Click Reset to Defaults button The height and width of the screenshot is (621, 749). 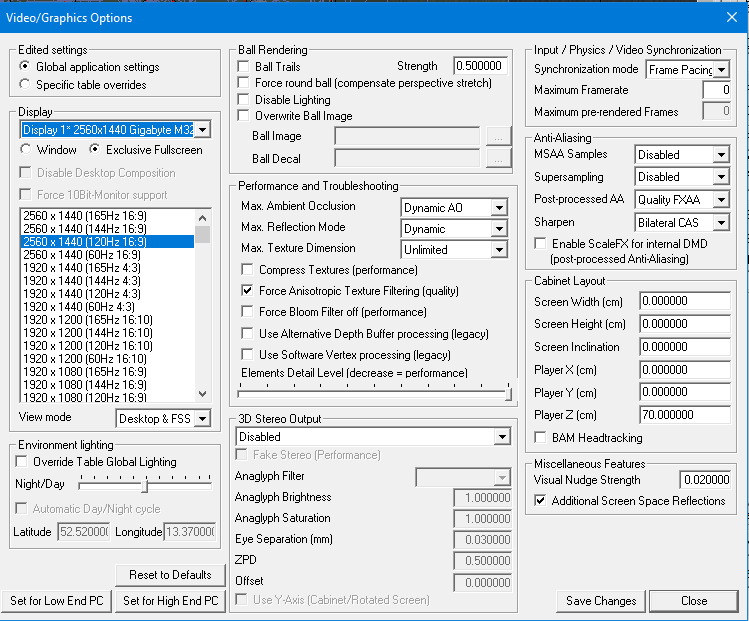170,575
